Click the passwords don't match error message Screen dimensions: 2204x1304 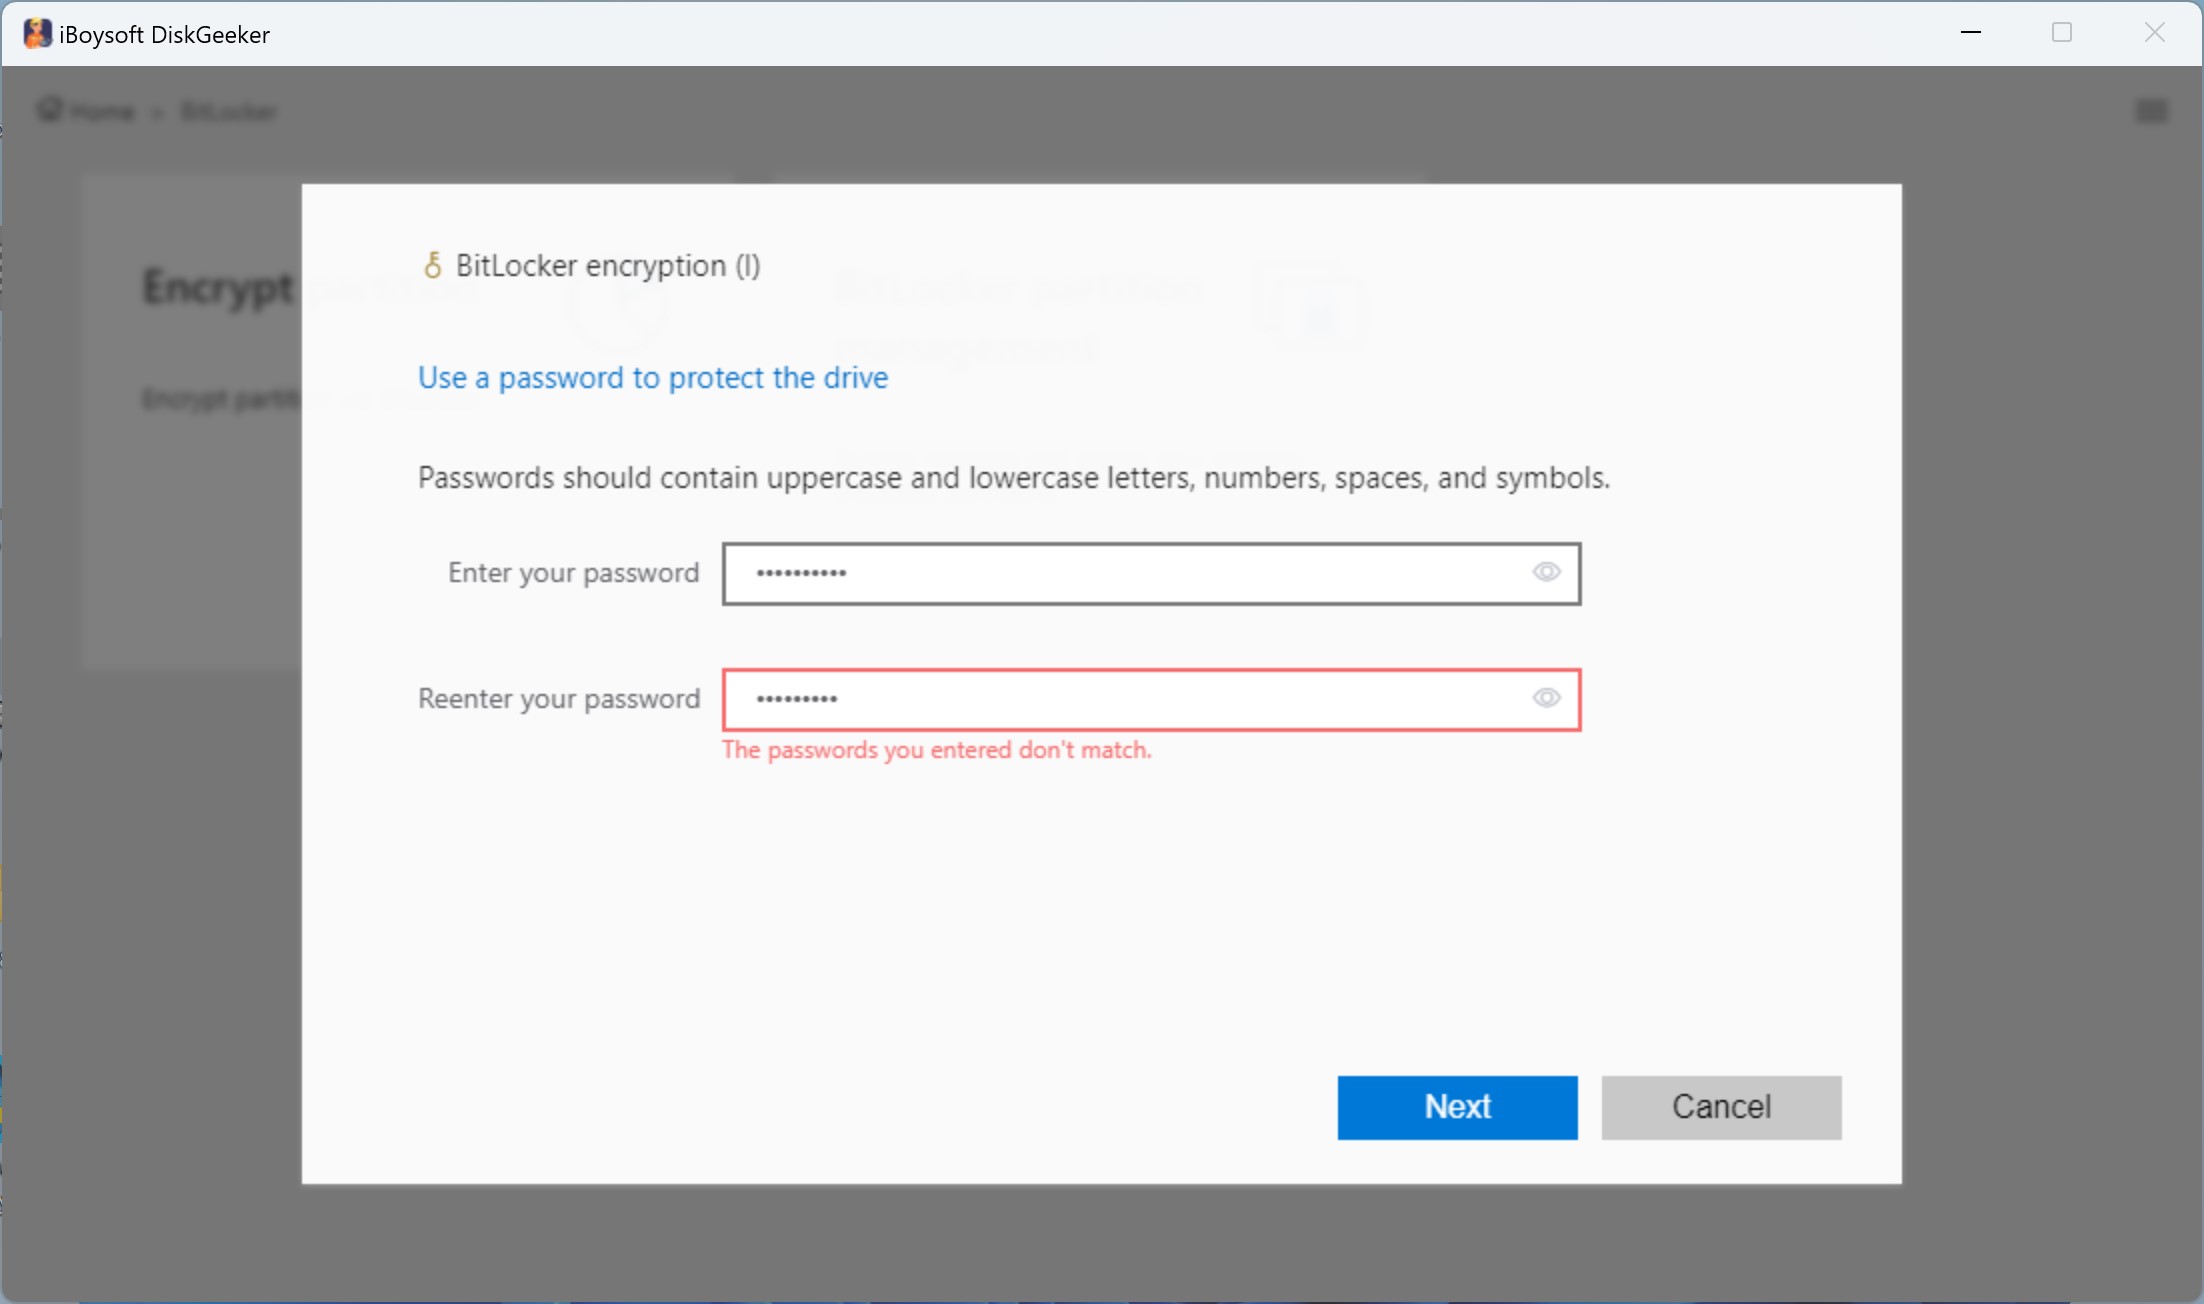coord(937,750)
